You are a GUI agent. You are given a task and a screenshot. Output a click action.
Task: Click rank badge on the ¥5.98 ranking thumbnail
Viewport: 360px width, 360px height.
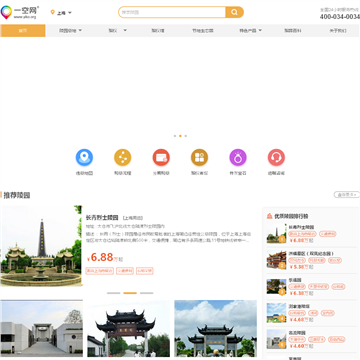click(282, 265)
